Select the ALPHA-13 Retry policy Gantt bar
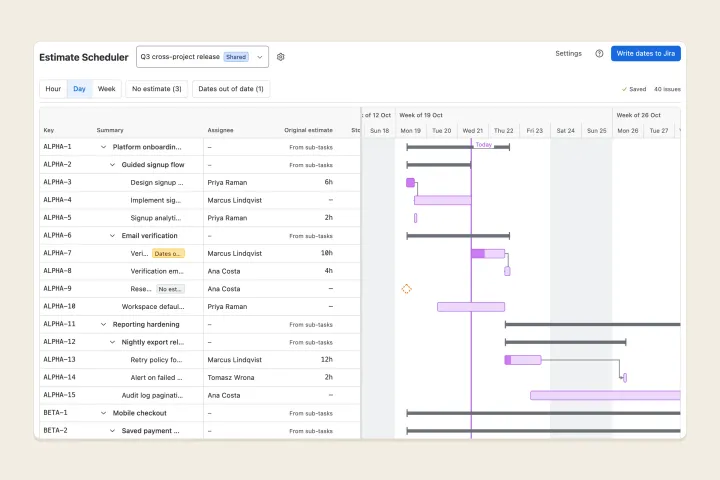 click(x=523, y=360)
